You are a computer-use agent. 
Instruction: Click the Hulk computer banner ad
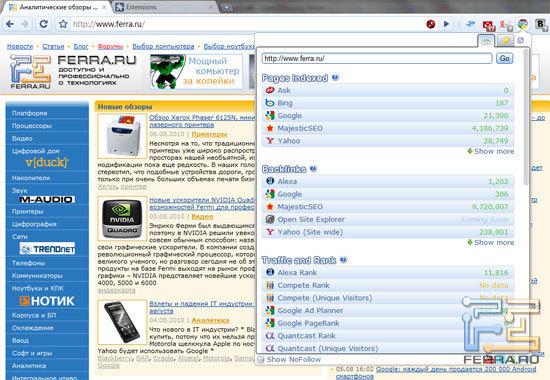196,72
